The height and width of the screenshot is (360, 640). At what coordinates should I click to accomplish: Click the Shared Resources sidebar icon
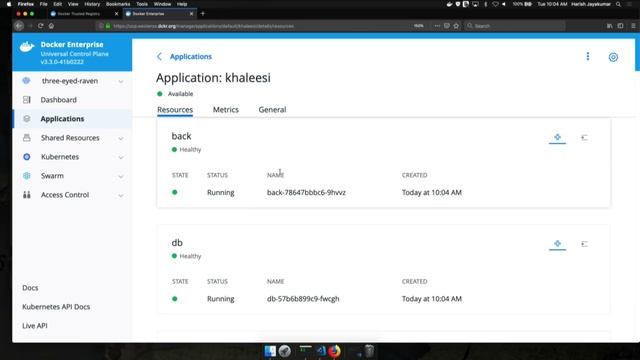click(x=27, y=138)
